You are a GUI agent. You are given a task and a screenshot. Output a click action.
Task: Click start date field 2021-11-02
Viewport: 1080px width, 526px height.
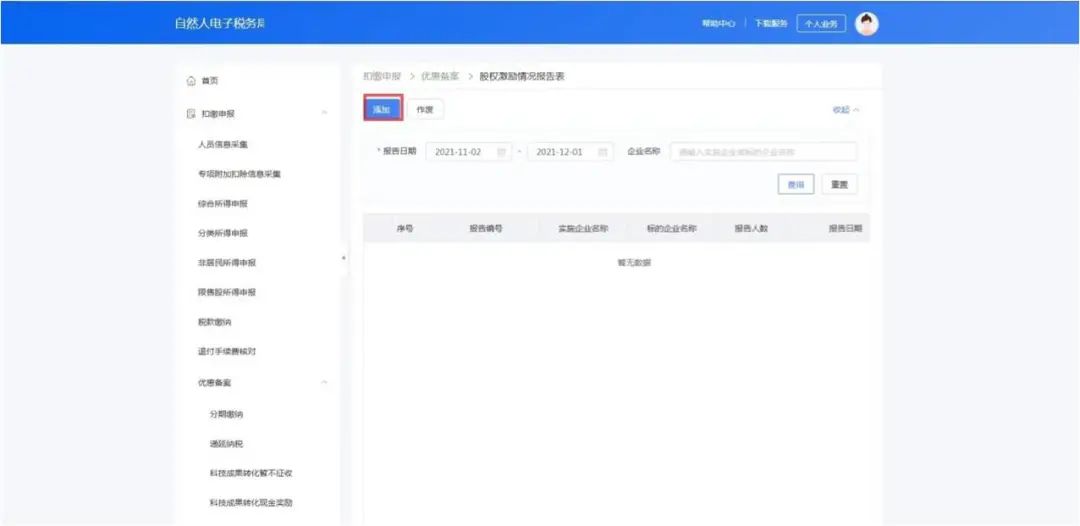click(469, 152)
